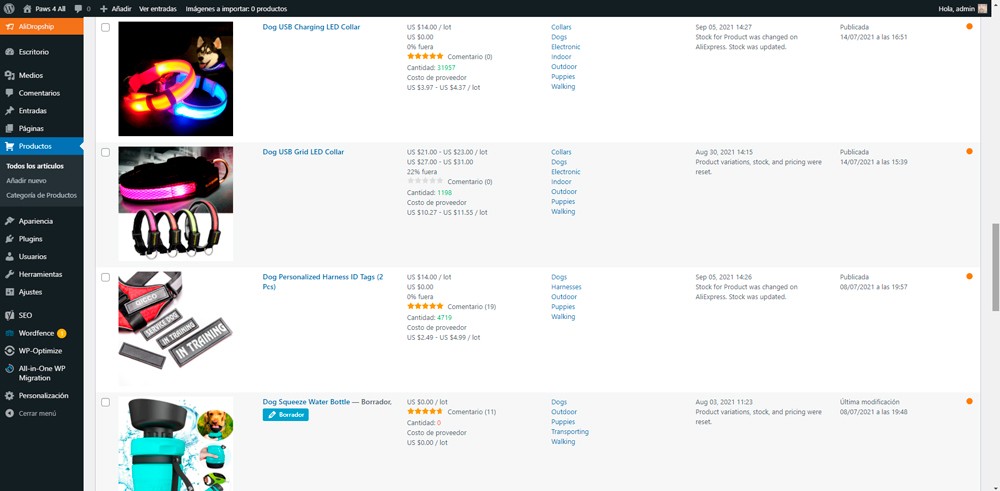Click the Comentarios sidebar icon

click(x=10, y=93)
